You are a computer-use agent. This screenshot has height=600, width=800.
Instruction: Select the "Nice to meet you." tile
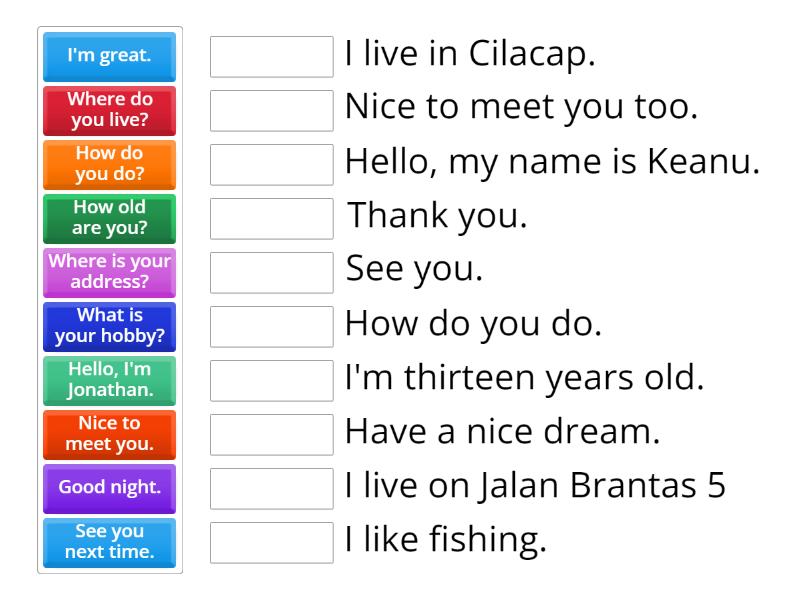point(109,435)
